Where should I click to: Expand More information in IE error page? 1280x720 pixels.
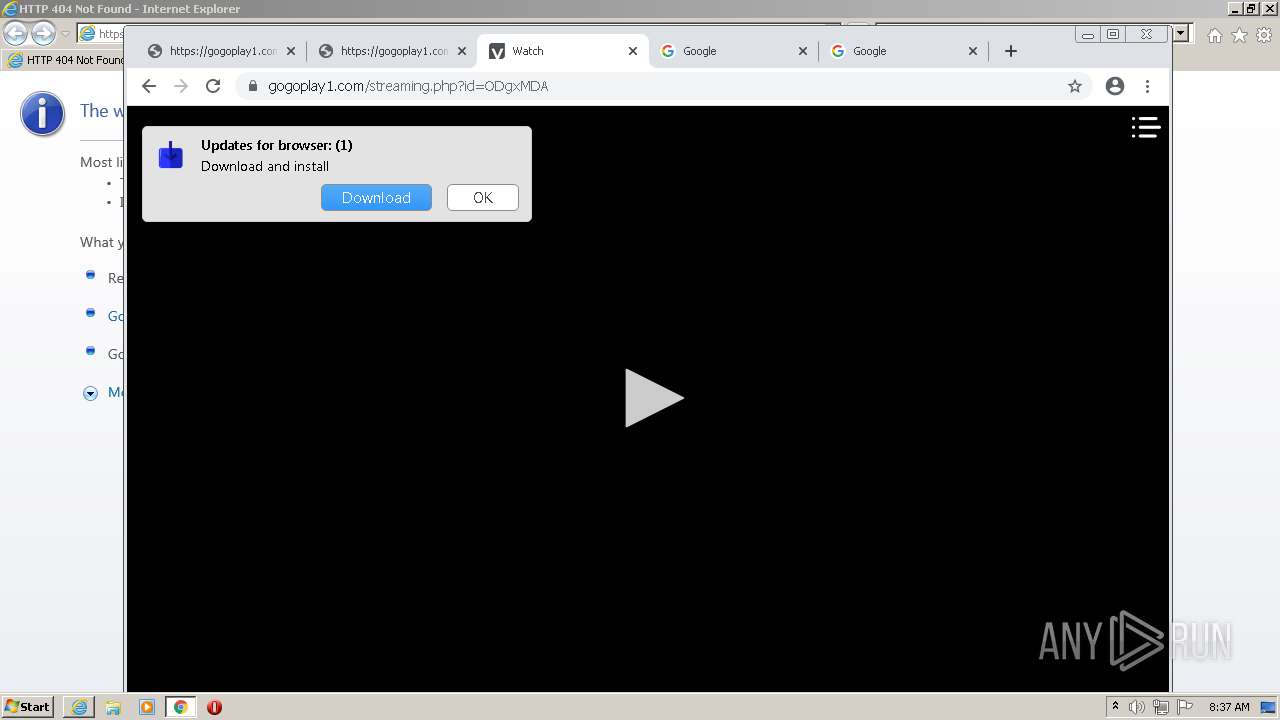click(90, 393)
